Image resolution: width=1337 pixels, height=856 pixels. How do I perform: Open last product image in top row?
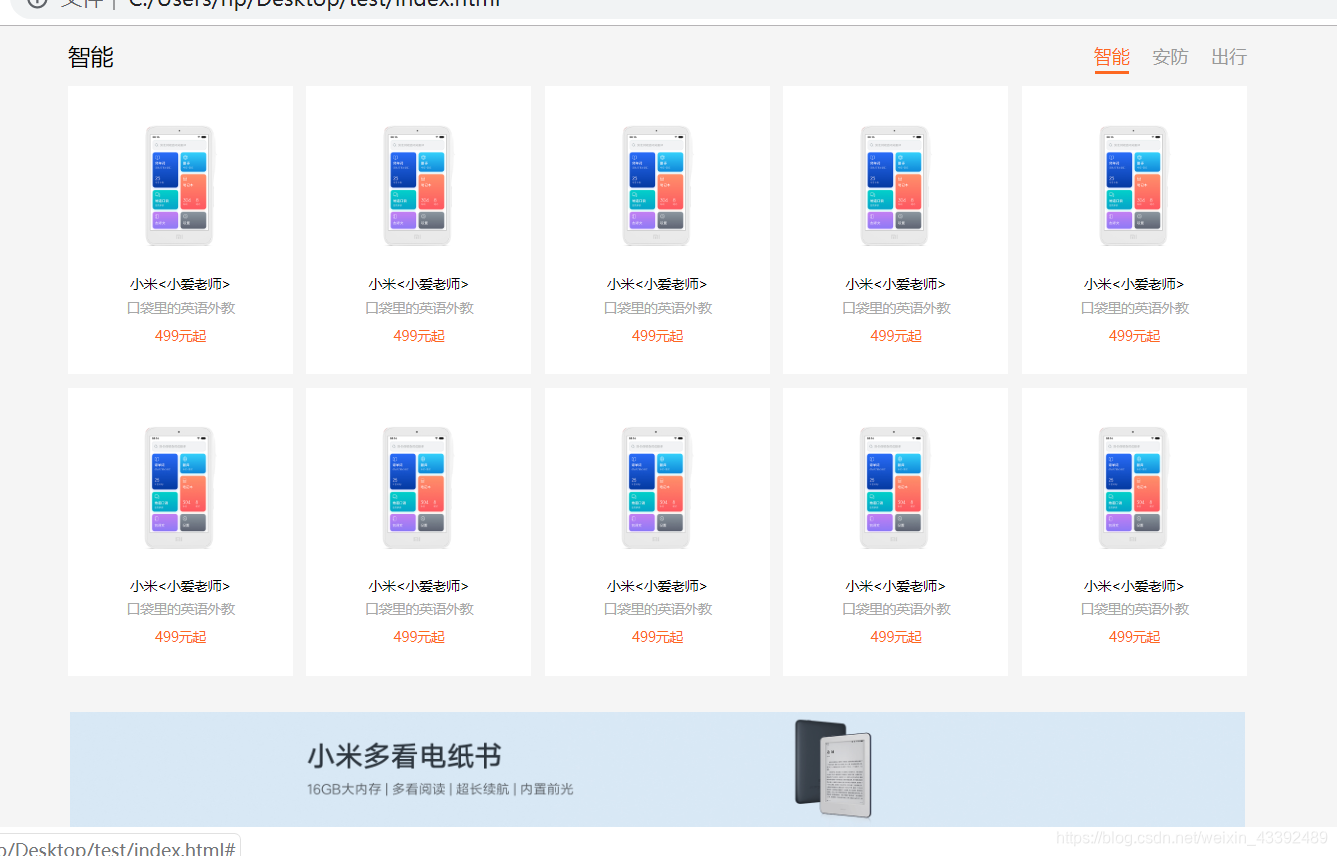[x=1134, y=185]
